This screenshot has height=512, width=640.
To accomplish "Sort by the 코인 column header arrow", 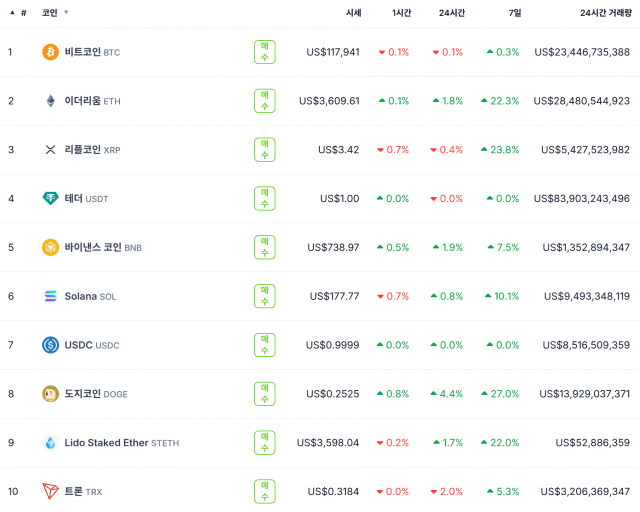I will 66,12.
